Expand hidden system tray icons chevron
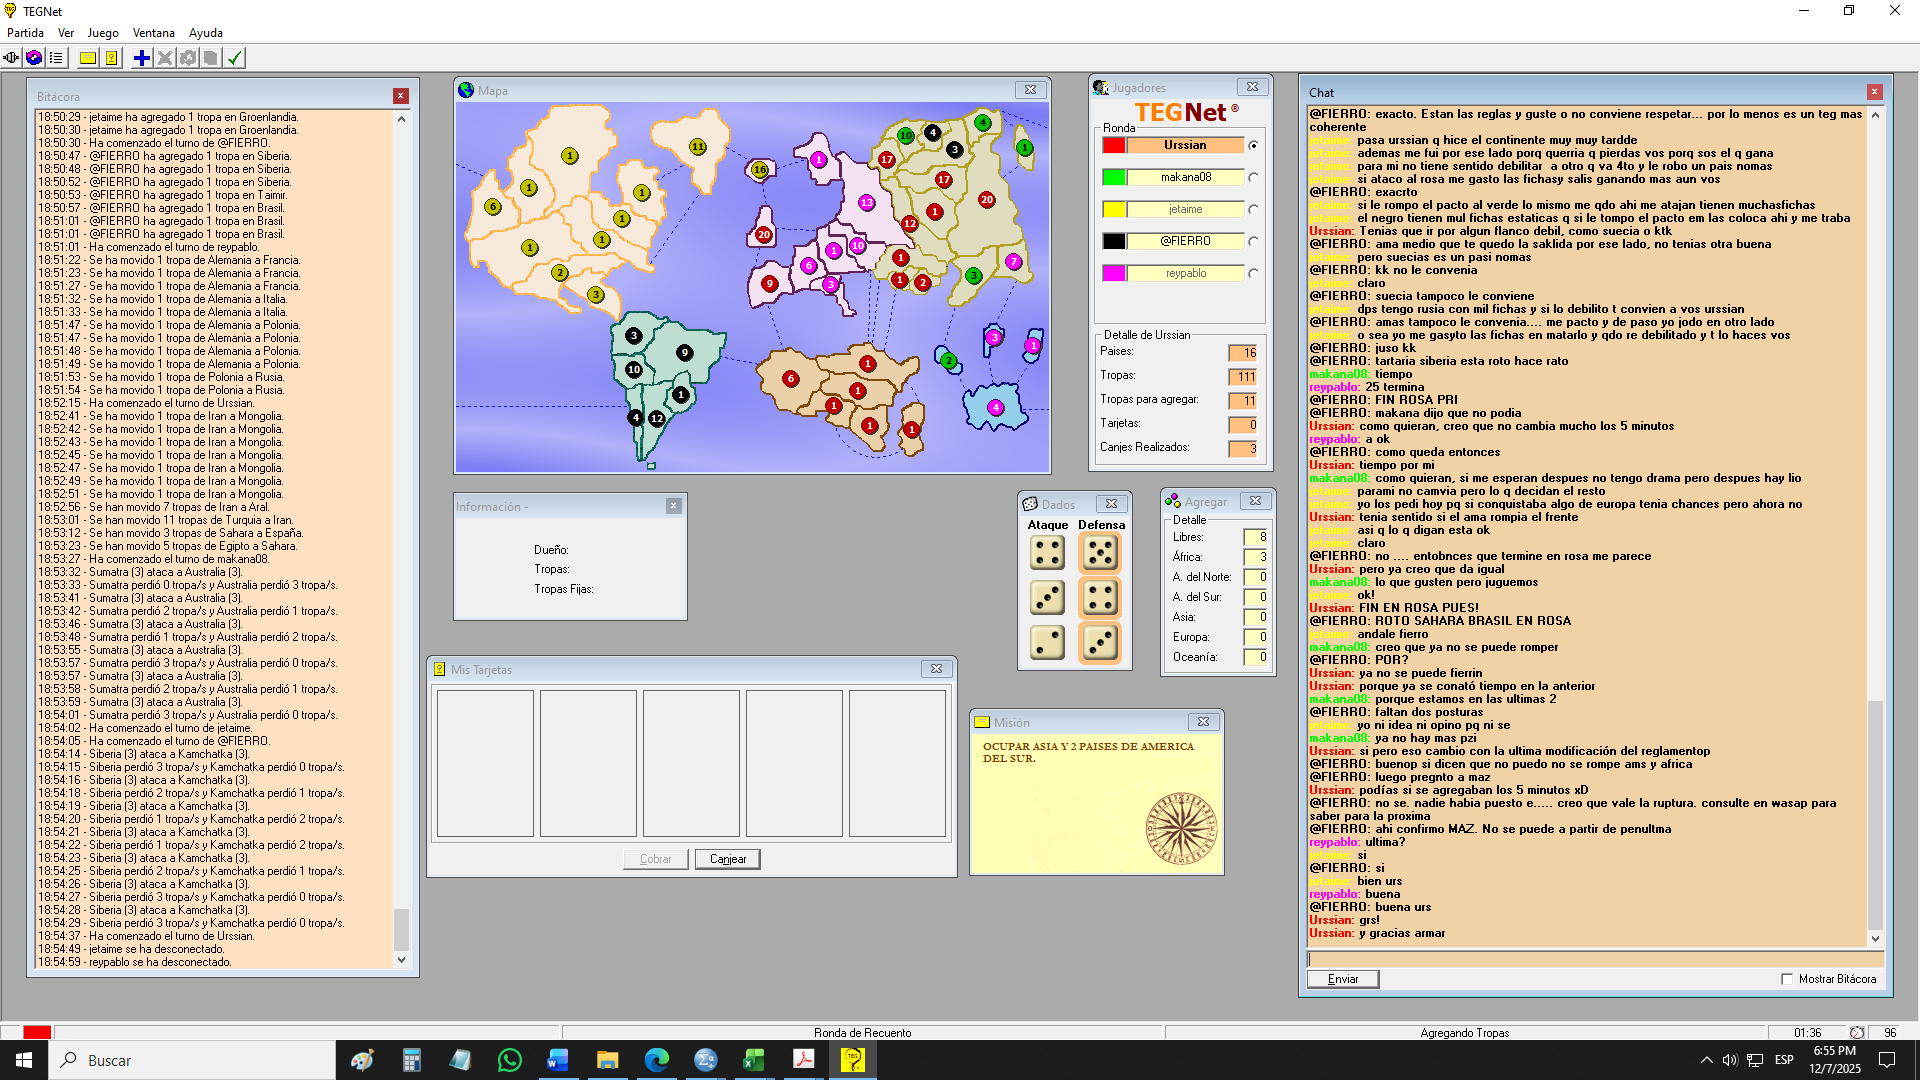This screenshot has width=1920, height=1080. coord(1706,1060)
